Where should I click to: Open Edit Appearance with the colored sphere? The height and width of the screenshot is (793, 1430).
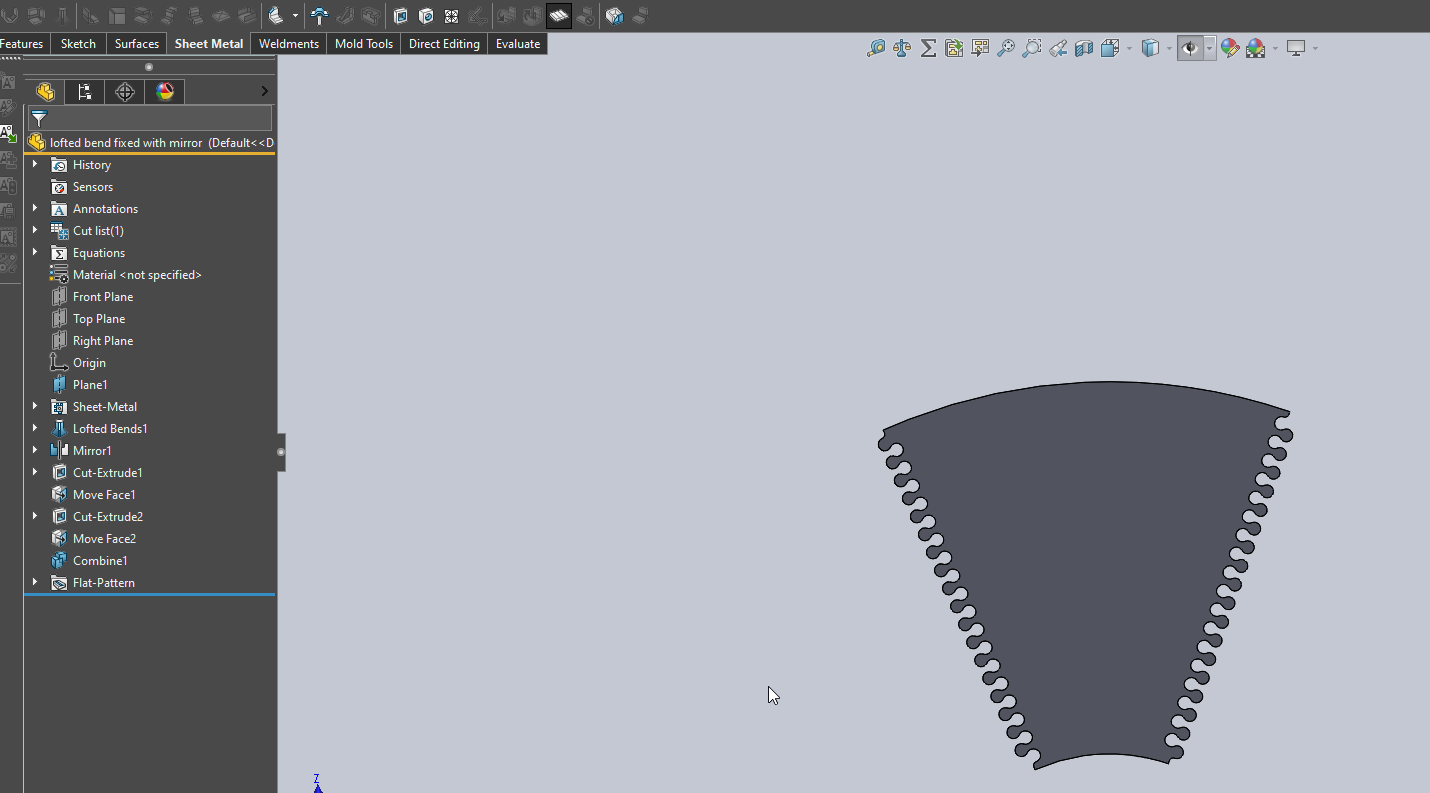coord(1229,47)
